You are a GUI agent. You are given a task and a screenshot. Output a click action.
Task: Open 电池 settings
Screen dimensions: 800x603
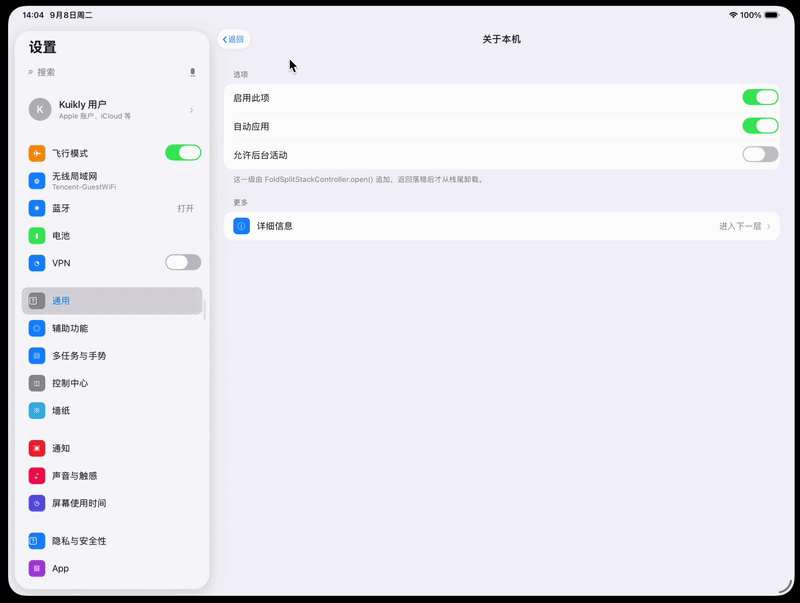pos(112,236)
